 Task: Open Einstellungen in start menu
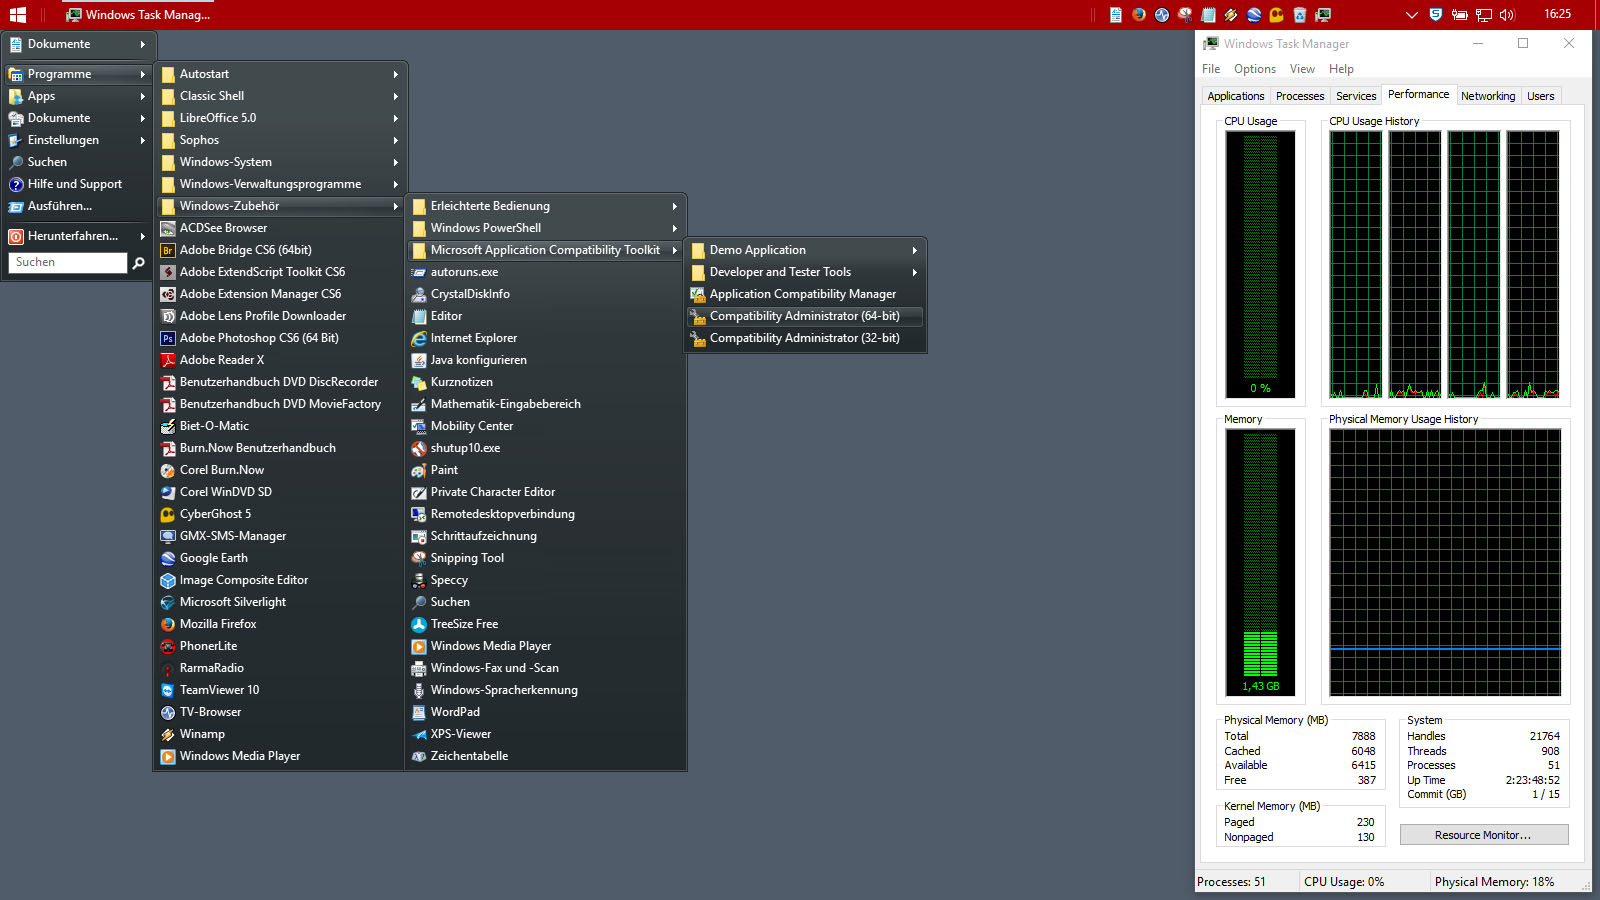coord(77,140)
